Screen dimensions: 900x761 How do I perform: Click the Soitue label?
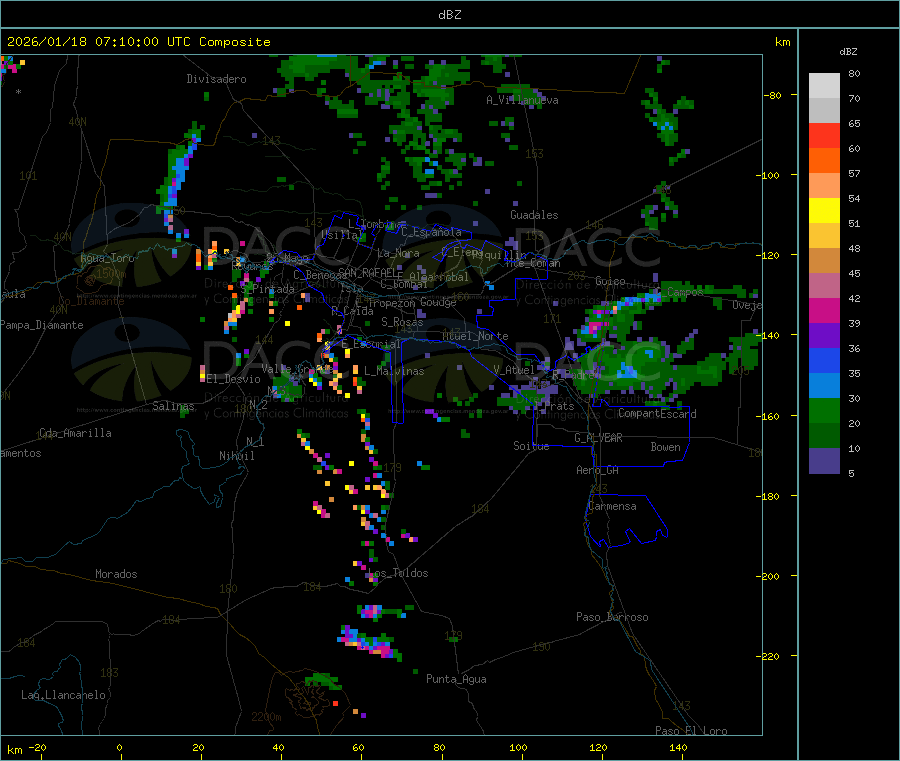tap(531, 446)
